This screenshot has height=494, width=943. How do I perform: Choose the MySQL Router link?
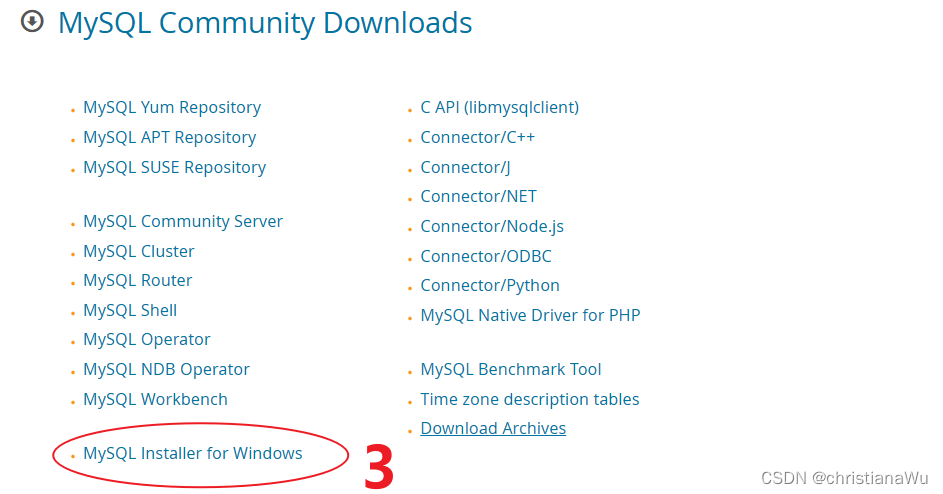[x=138, y=280]
